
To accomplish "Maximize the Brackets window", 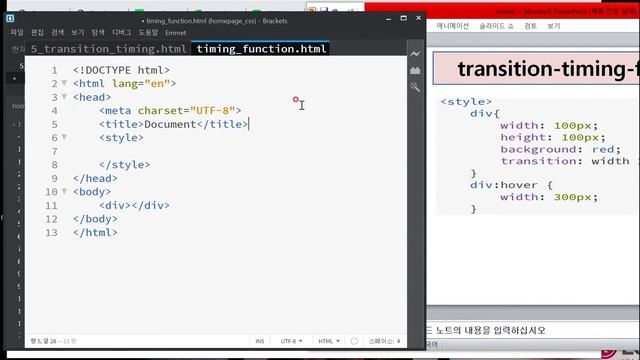I will pyautogui.click(x=404, y=18).
